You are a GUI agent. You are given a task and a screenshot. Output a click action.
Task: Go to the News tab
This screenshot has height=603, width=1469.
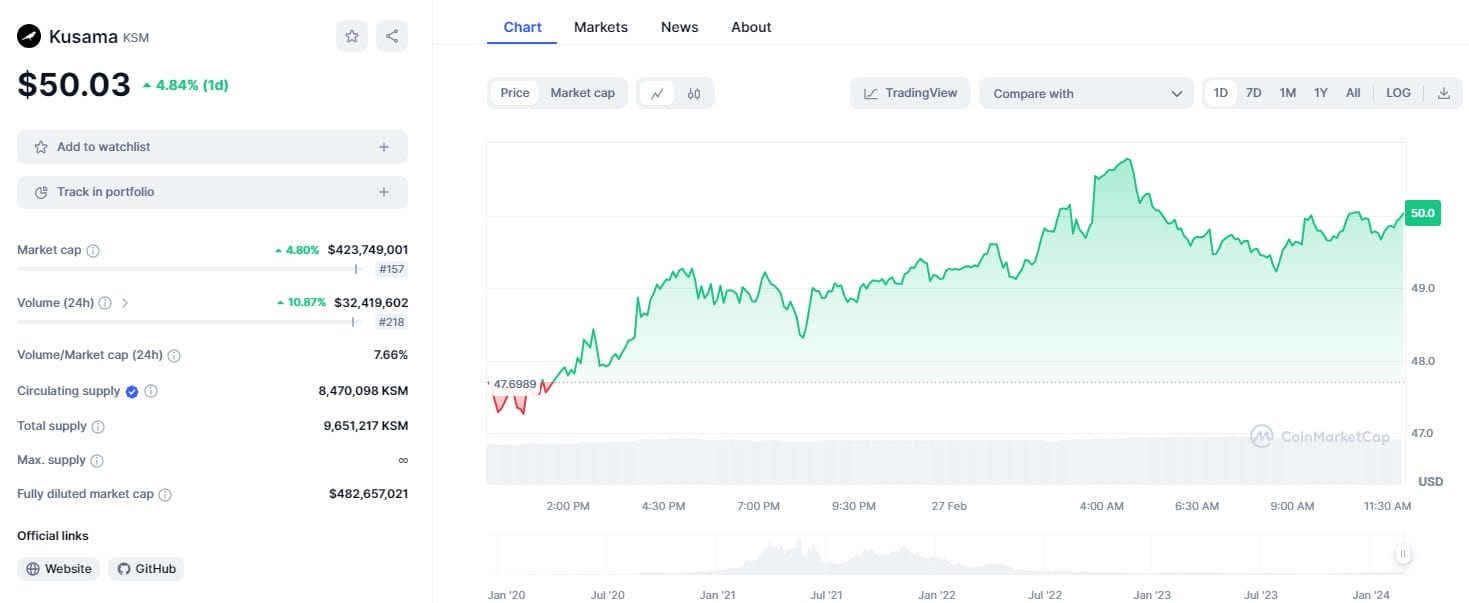pos(679,27)
